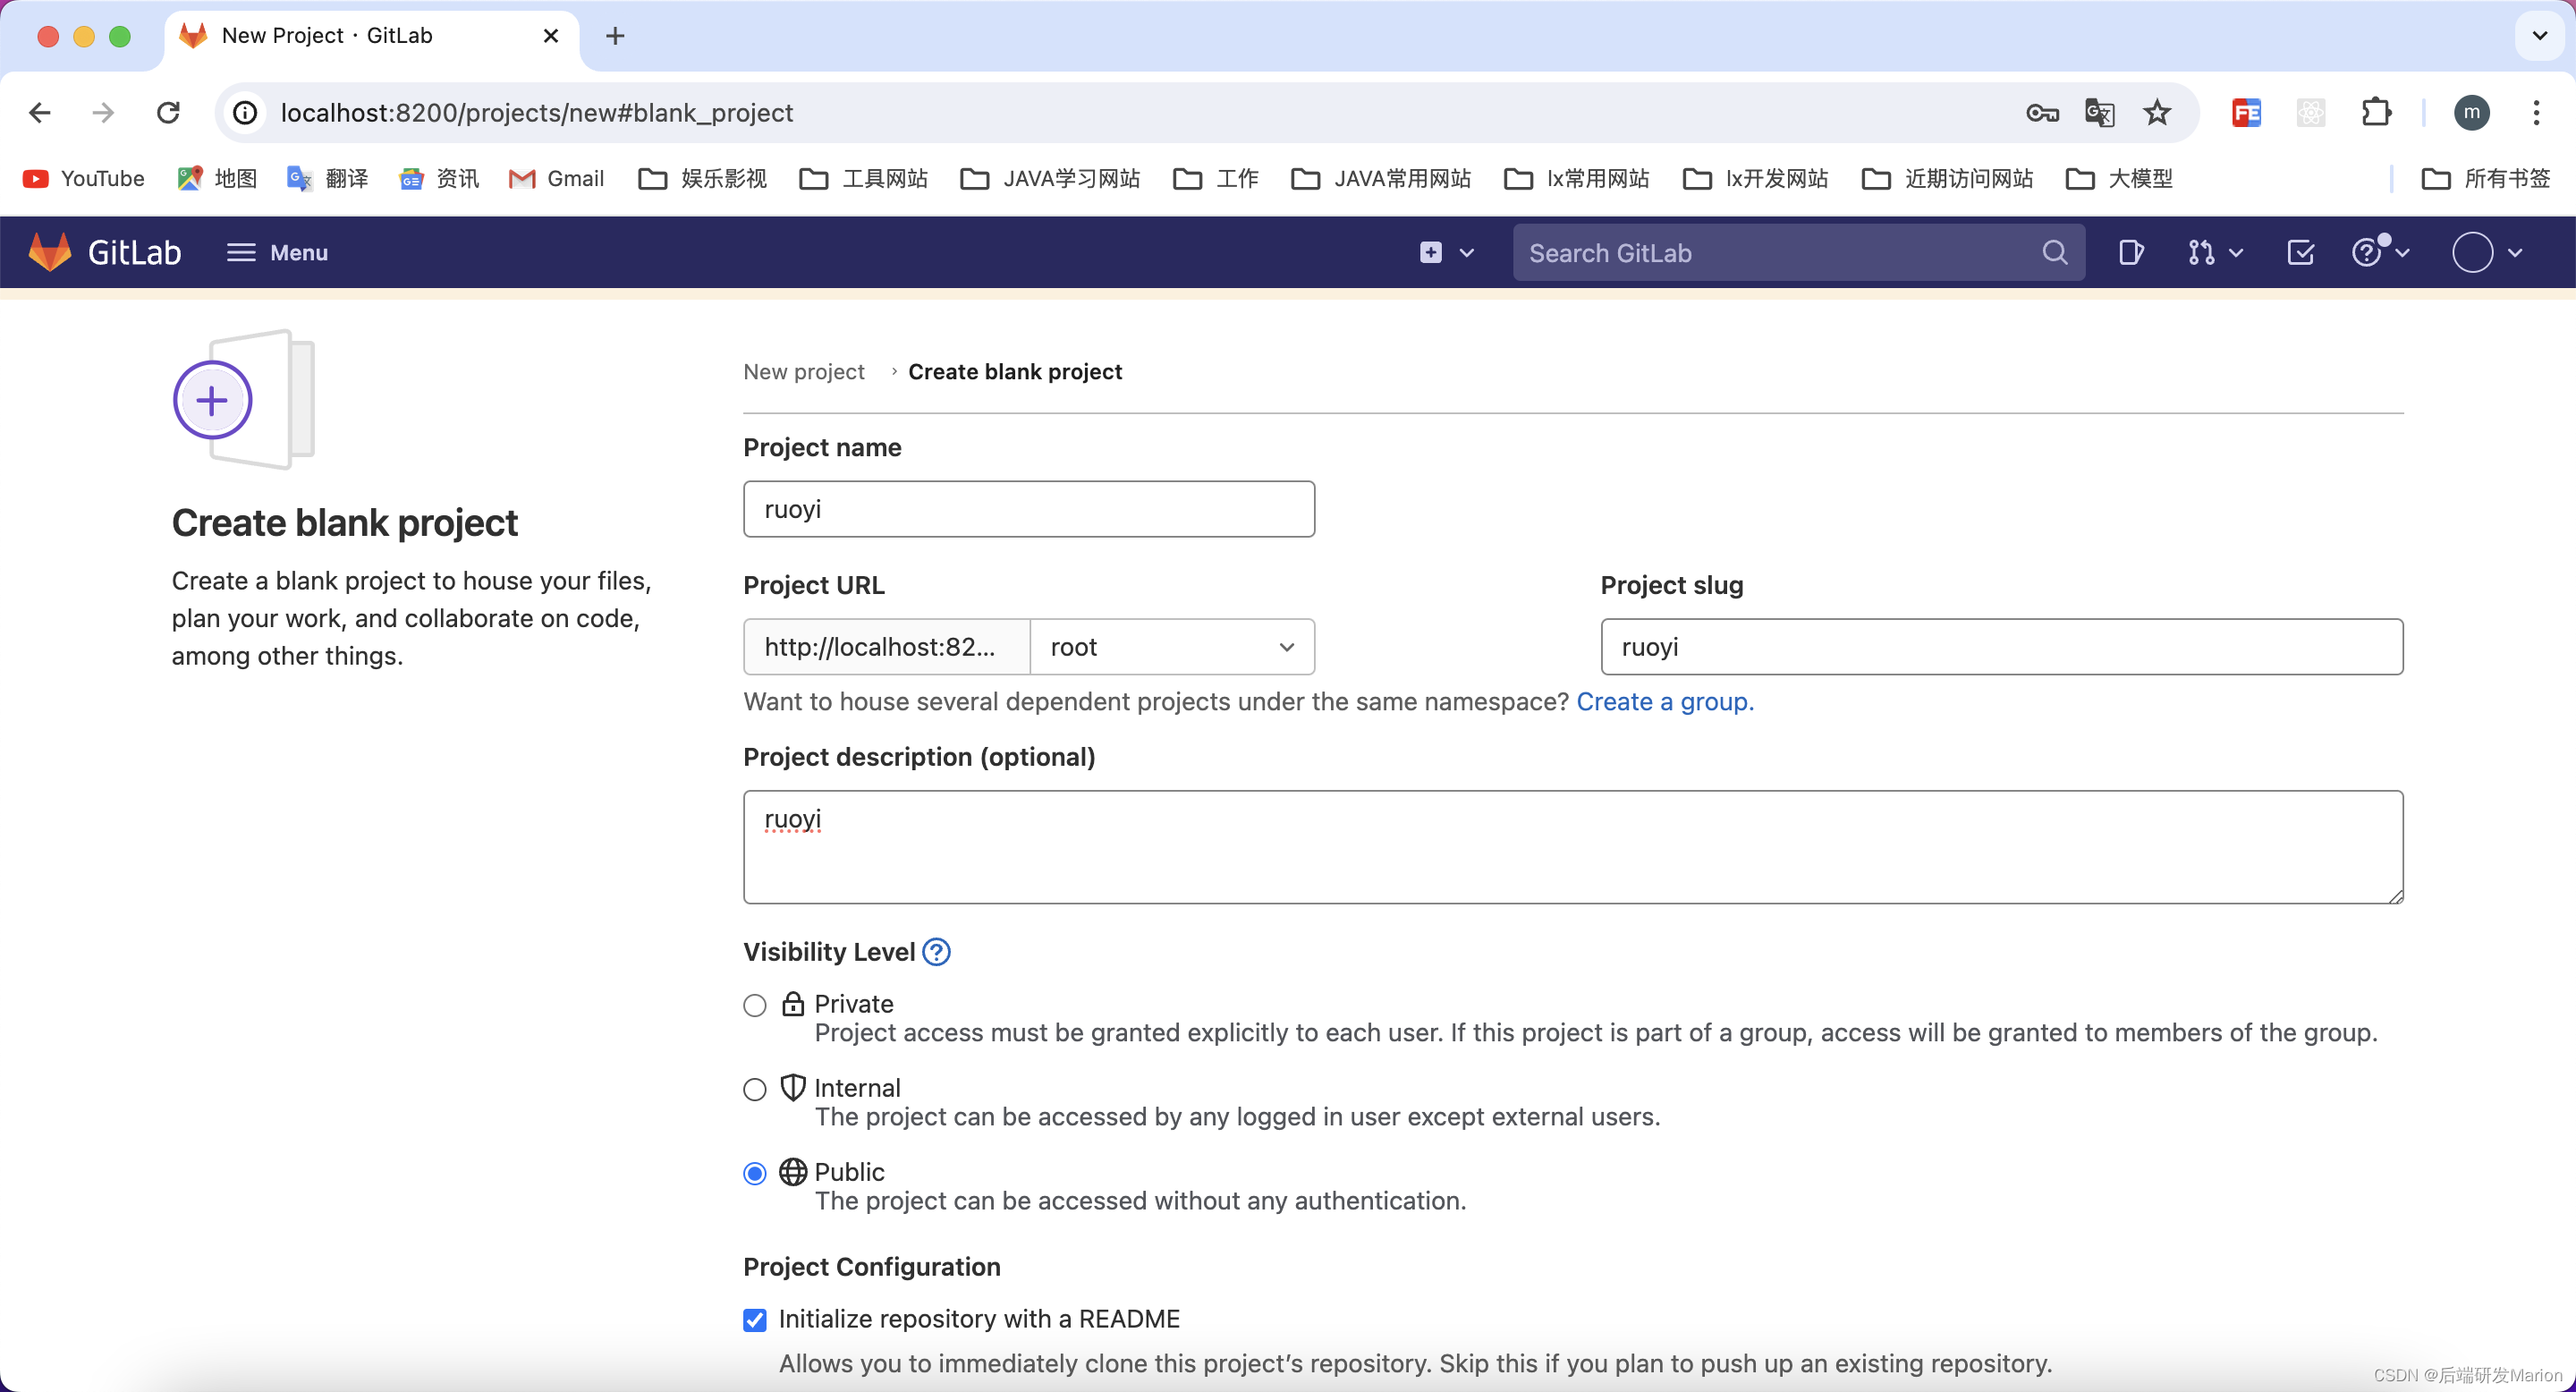Open the user avatar in the navbar
Viewport: 2576px width, 1392px height.
(x=2478, y=252)
